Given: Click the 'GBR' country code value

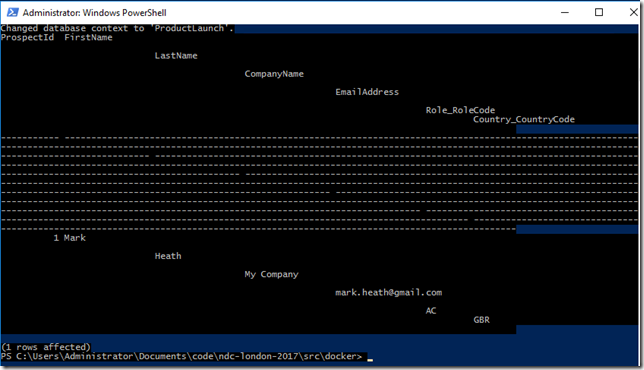Looking at the screenshot, I should pos(481,319).
